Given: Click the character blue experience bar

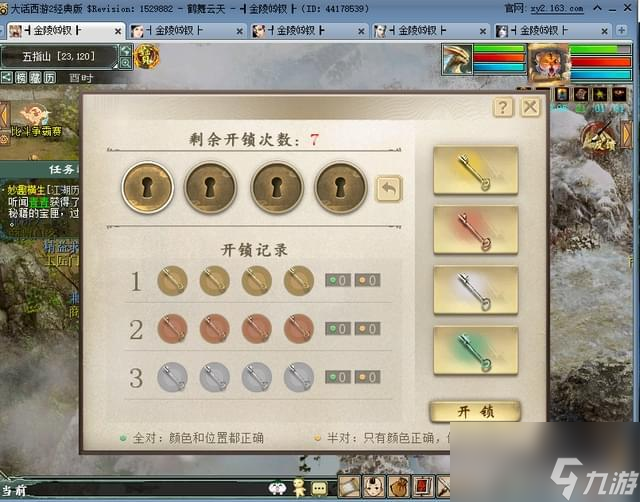Looking at the screenshot, I should click(x=600, y=74).
